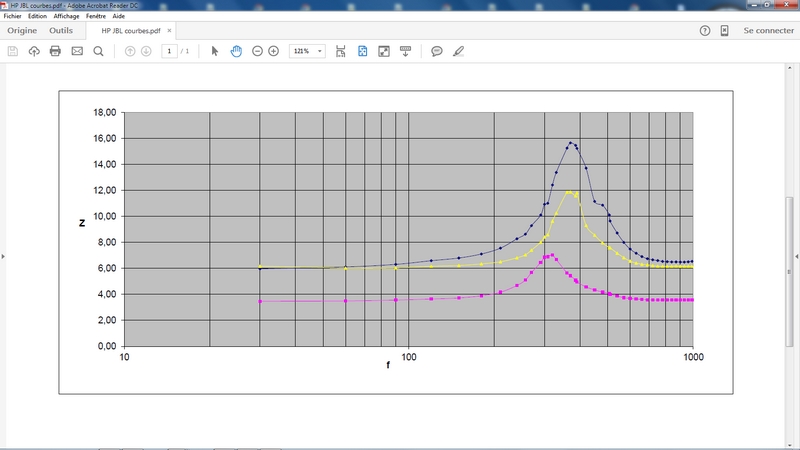Activate the Hand pan tool
The width and height of the screenshot is (800, 450).
(x=236, y=51)
